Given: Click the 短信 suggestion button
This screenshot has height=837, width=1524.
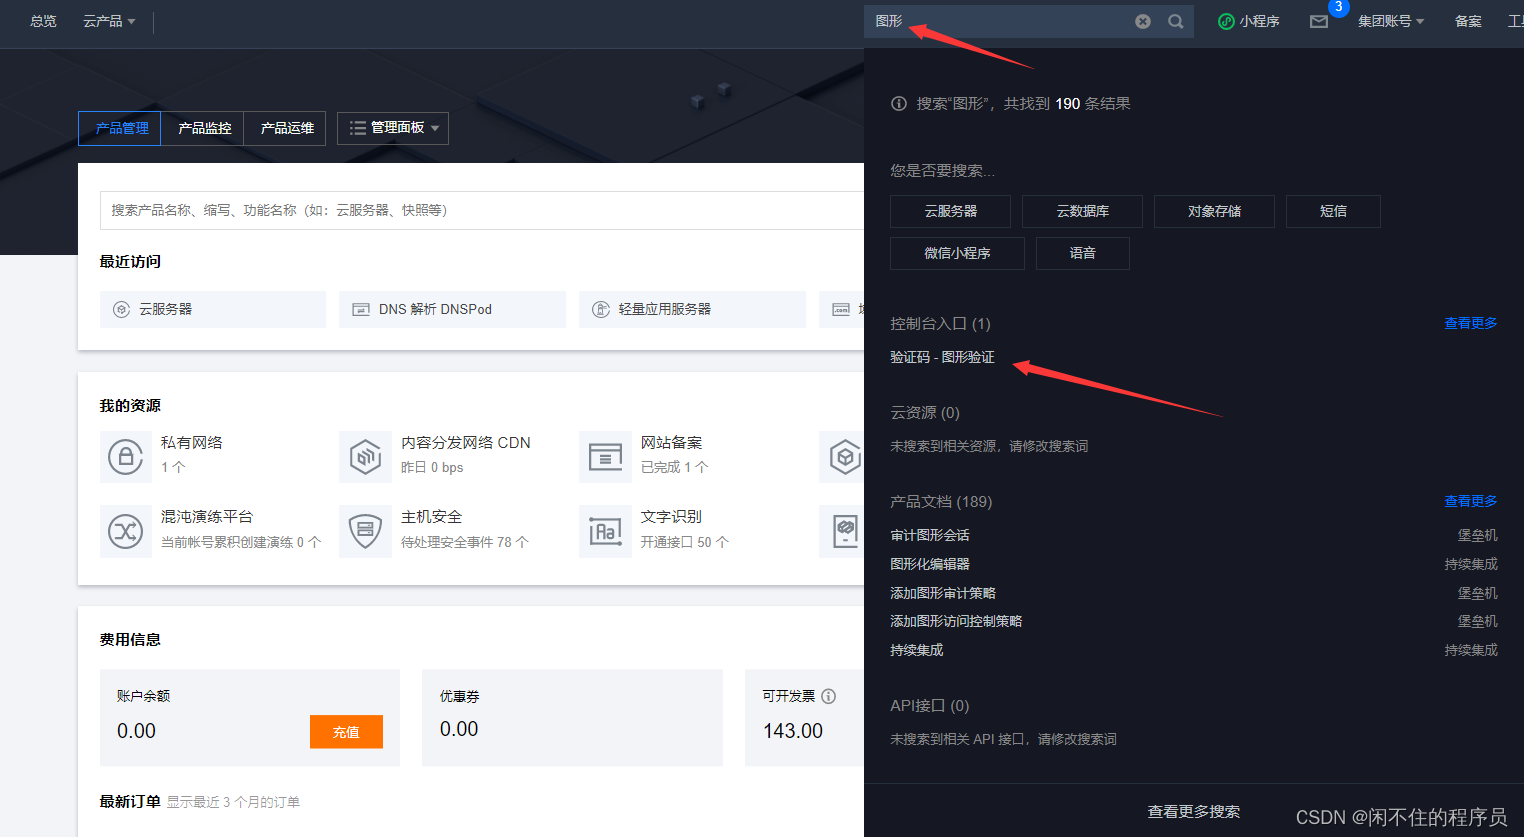Looking at the screenshot, I should click(x=1333, y=211).
